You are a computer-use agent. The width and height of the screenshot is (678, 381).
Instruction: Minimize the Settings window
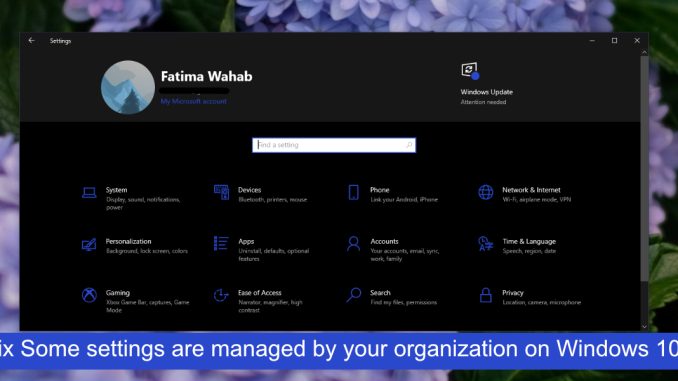point(592,41)
